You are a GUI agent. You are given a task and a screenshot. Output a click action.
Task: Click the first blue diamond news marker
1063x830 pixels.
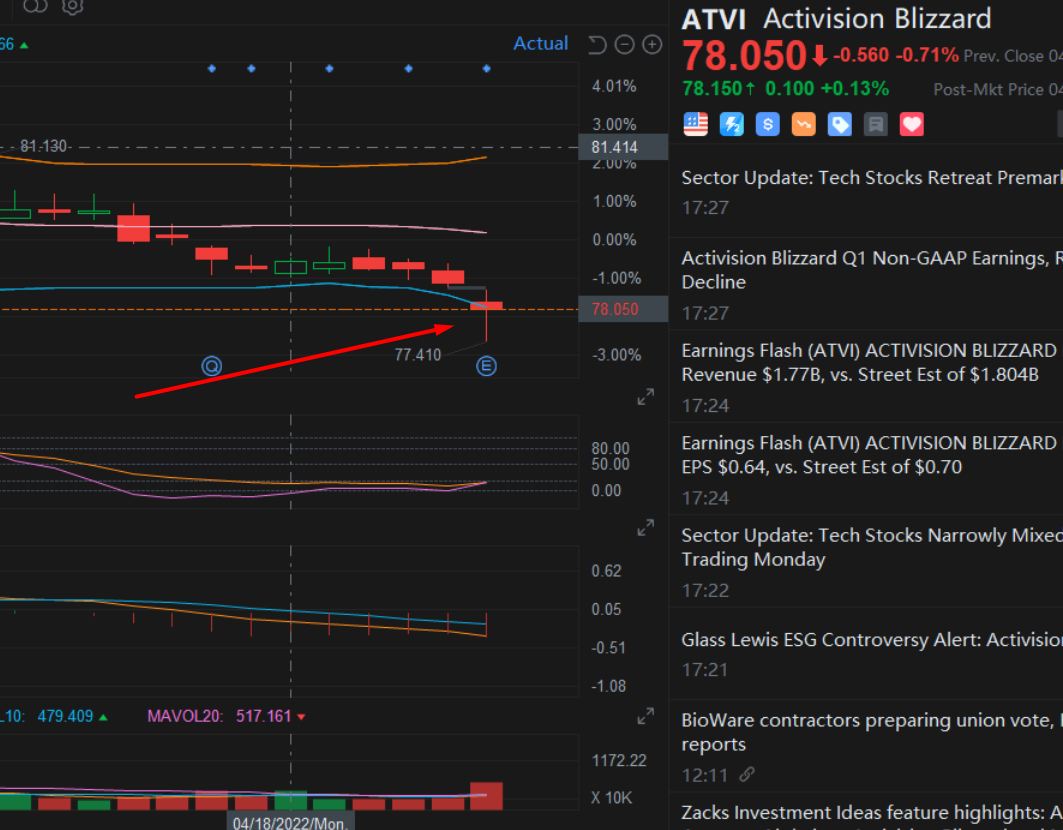[212, 68]
